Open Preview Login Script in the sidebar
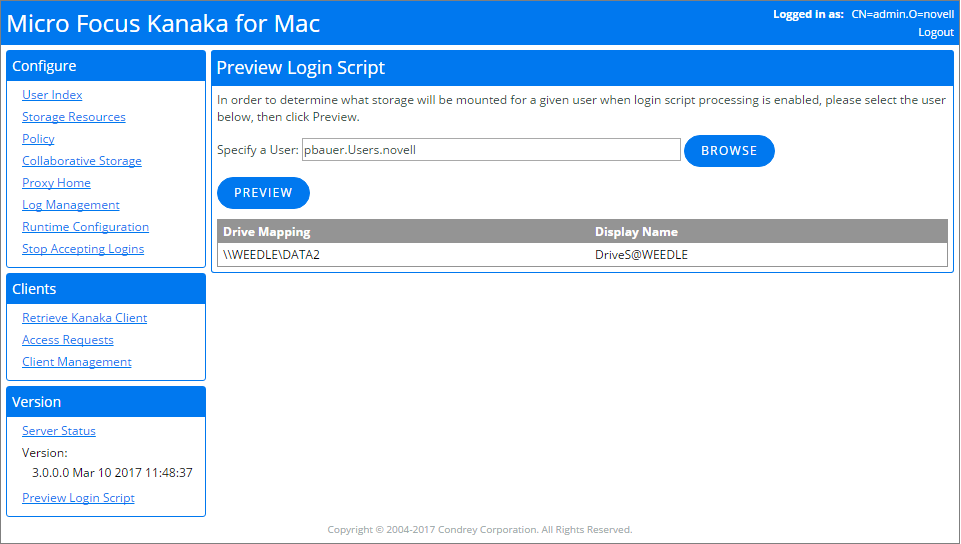Image resolution: width=961 pixels, height=544 pixels. coord(78,498)
